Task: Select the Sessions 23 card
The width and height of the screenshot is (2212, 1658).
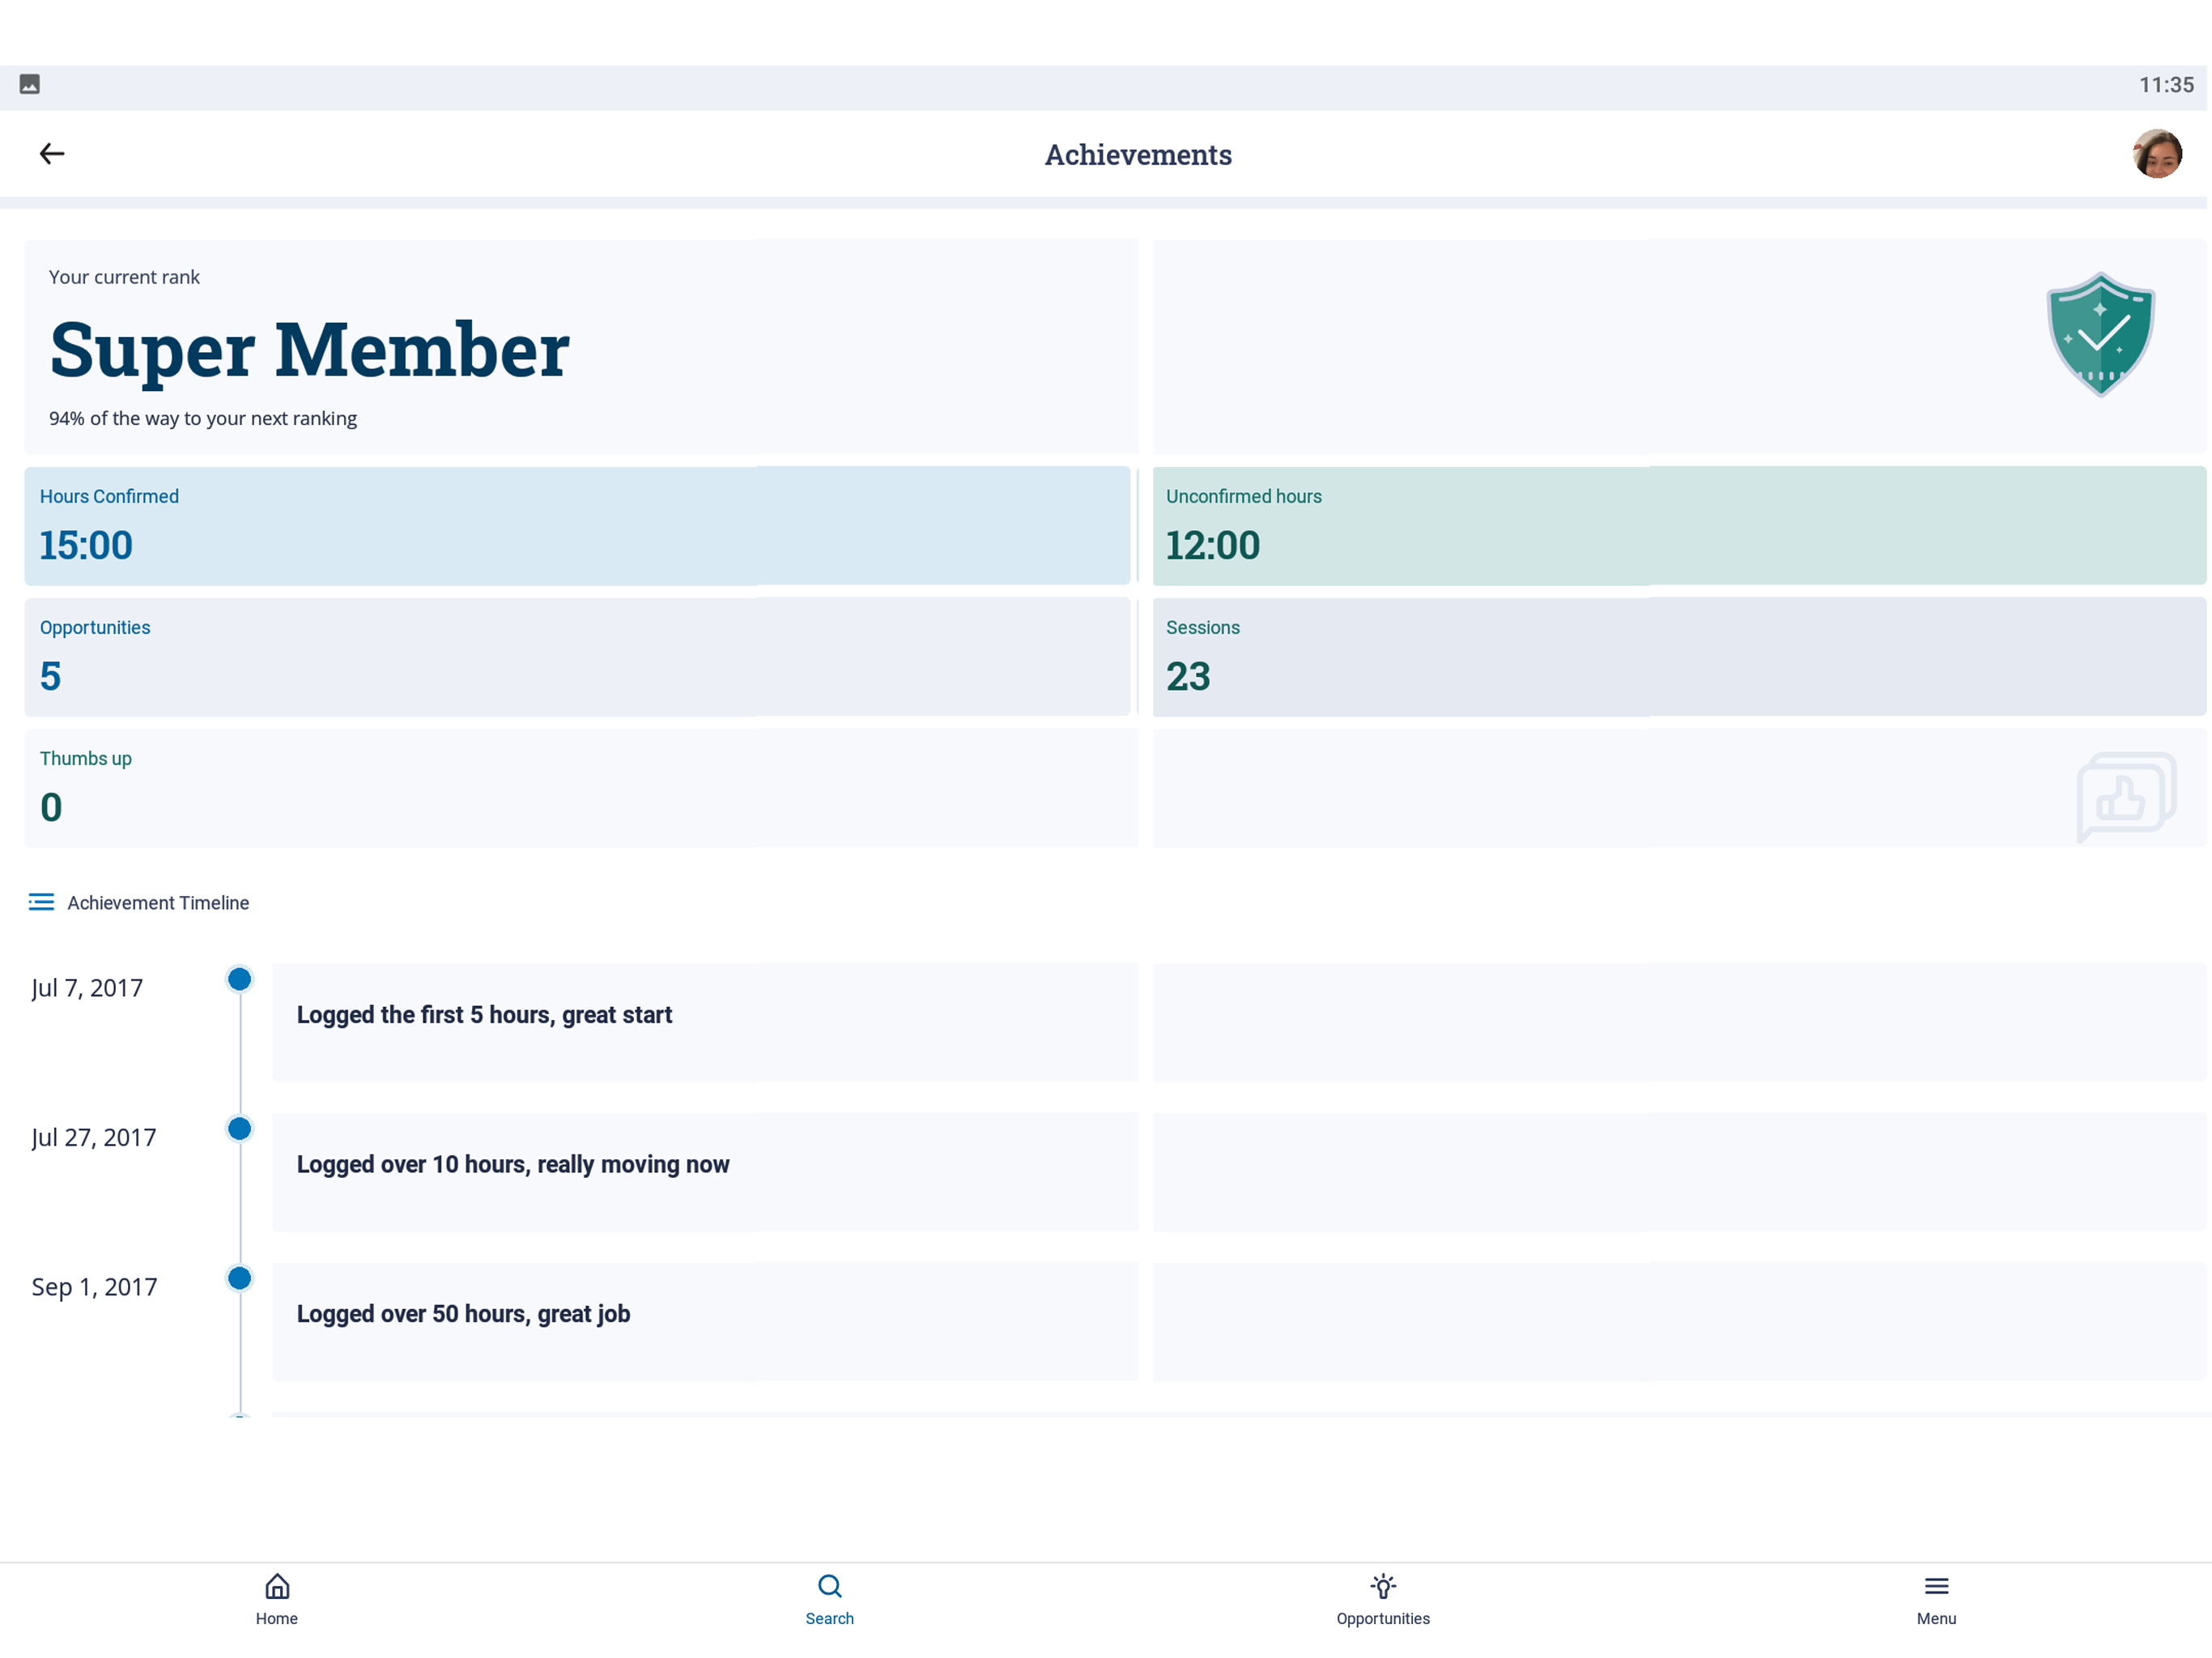Action: (1678, 657)
